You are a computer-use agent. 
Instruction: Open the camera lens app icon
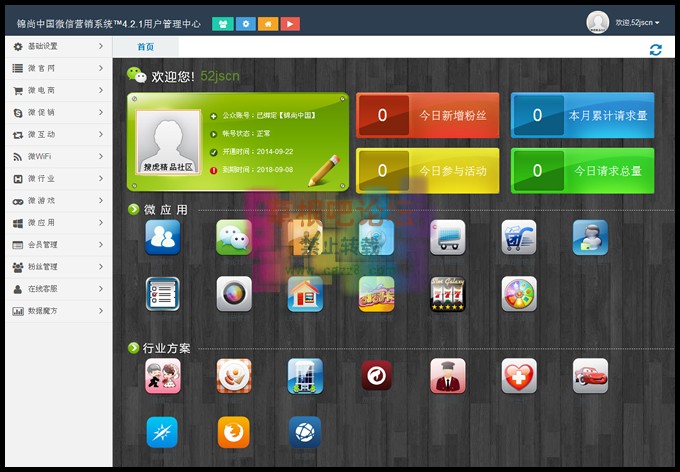point(234,294)
